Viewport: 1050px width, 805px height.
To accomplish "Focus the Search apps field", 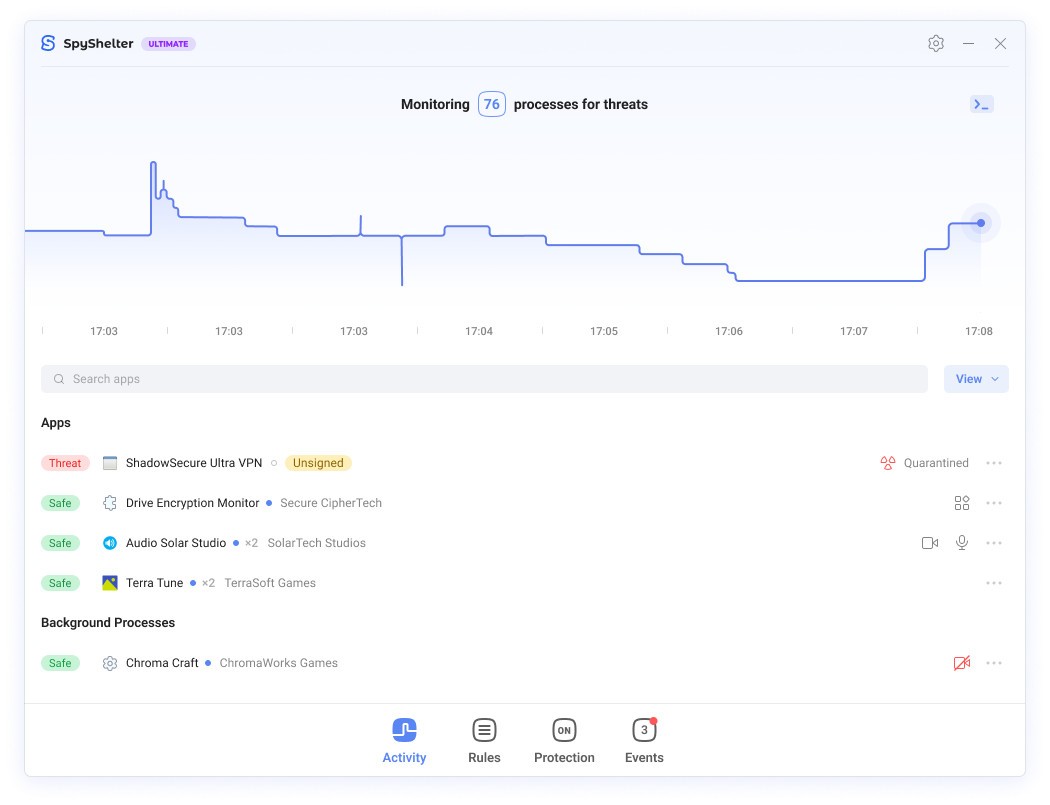I will point(484,379).
